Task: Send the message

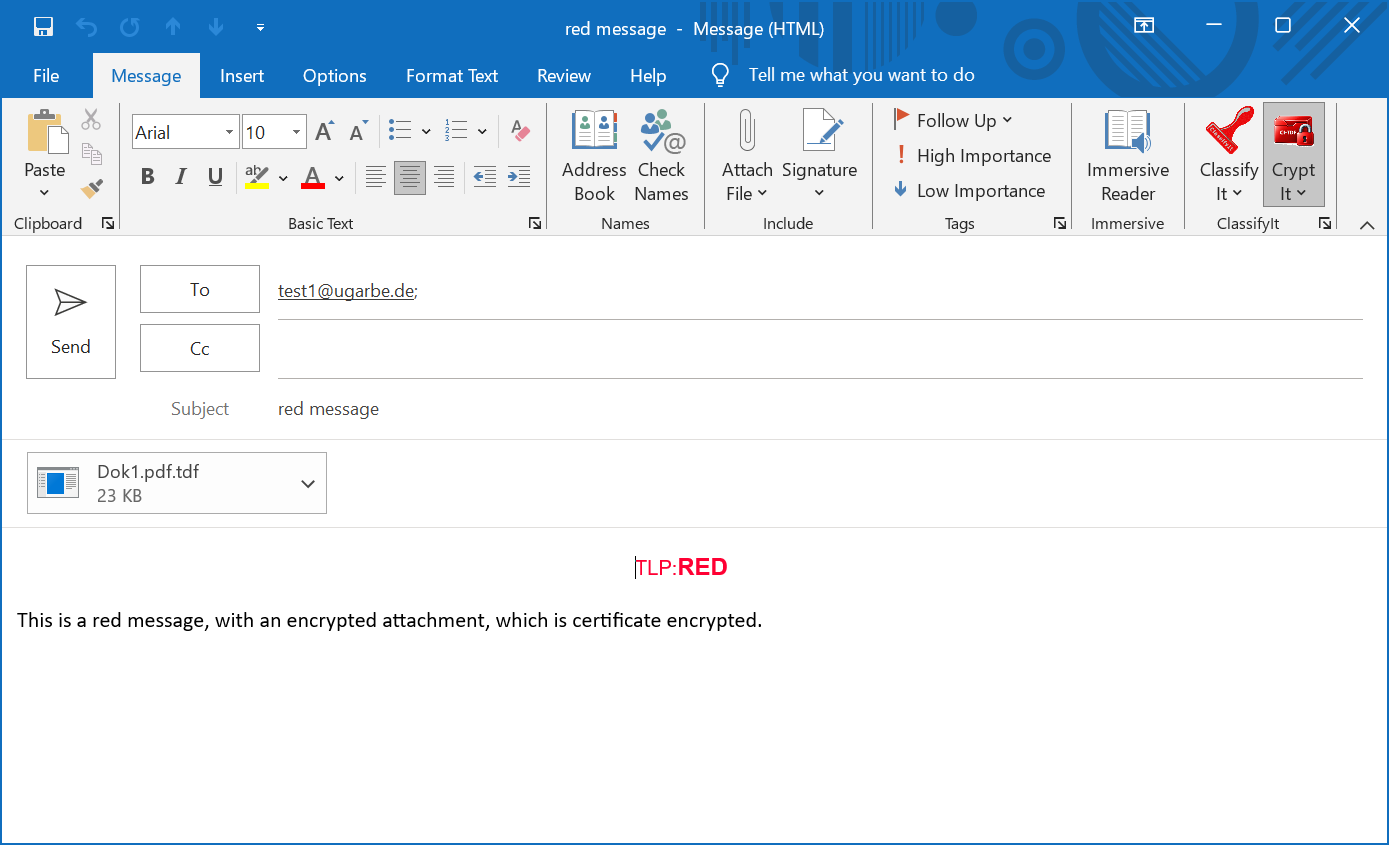Action: coord(71,322)
